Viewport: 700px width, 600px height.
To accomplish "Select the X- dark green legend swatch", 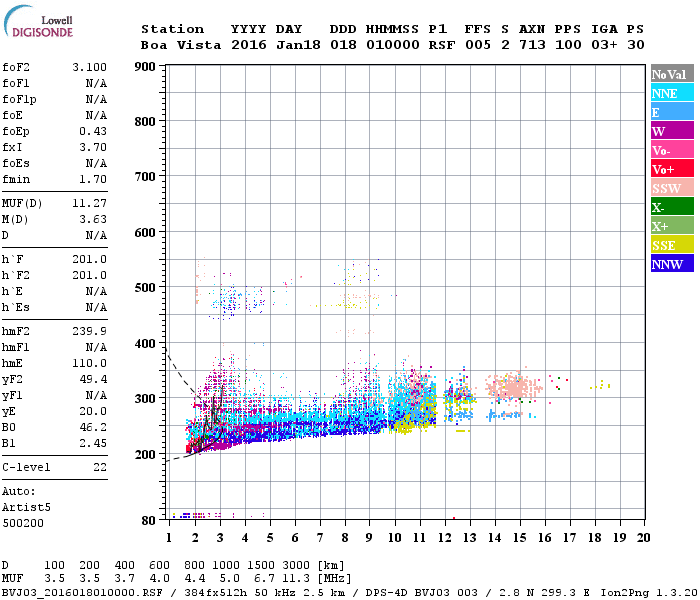I will click(672, 207).
